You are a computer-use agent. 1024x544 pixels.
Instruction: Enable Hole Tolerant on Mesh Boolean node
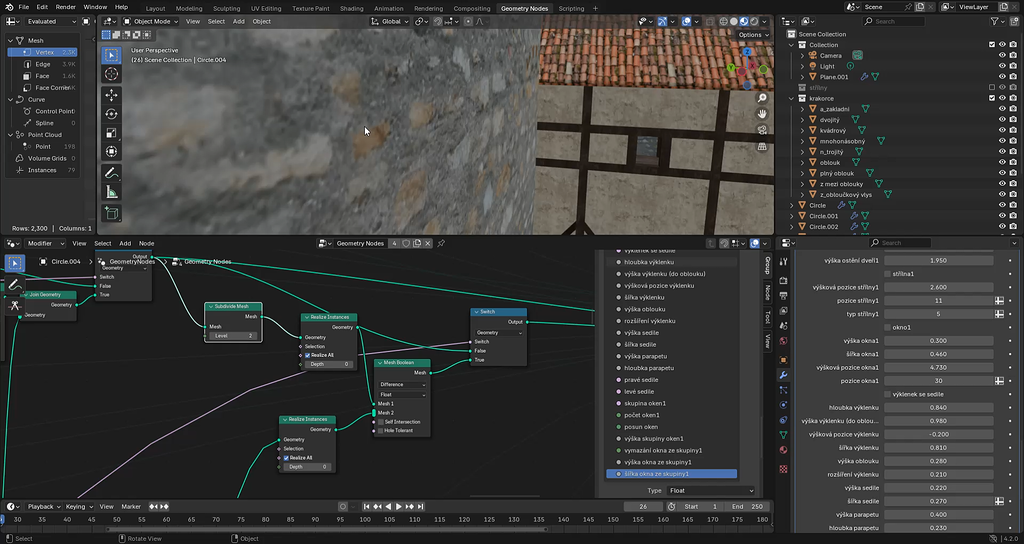point(381,430)
